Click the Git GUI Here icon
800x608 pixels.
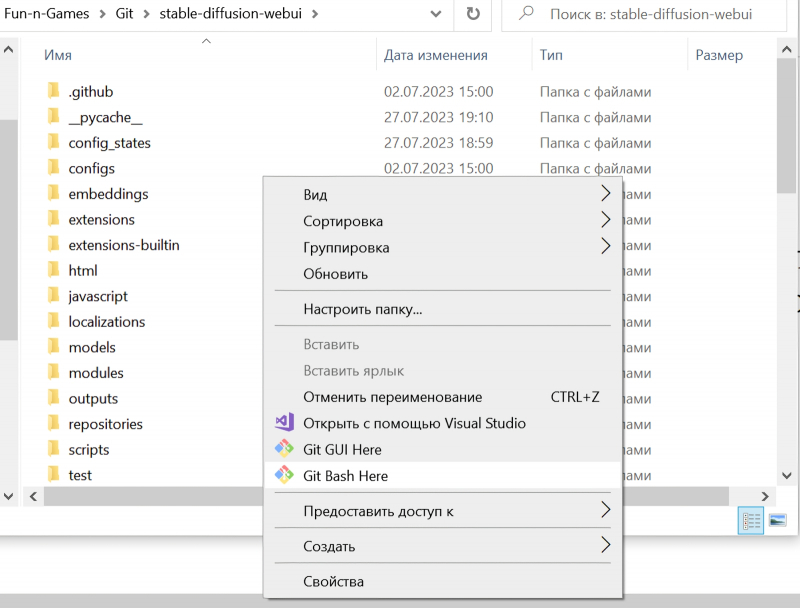(x=285, y=449)
